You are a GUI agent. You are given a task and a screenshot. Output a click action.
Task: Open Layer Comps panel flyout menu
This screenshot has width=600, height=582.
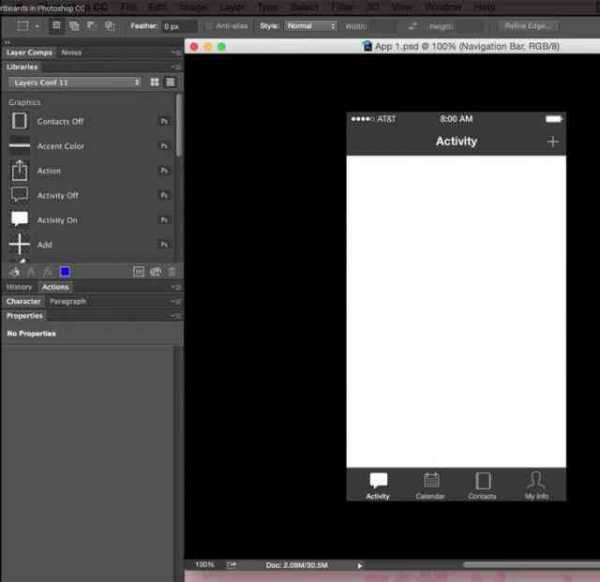(176, 52)
